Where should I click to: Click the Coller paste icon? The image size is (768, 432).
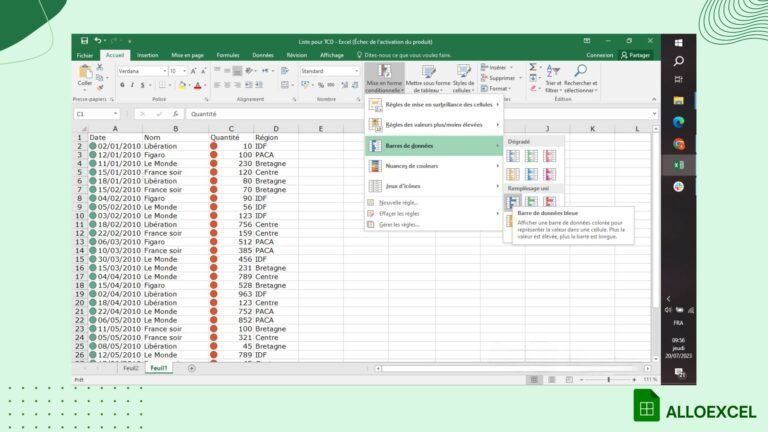point(84,76)
